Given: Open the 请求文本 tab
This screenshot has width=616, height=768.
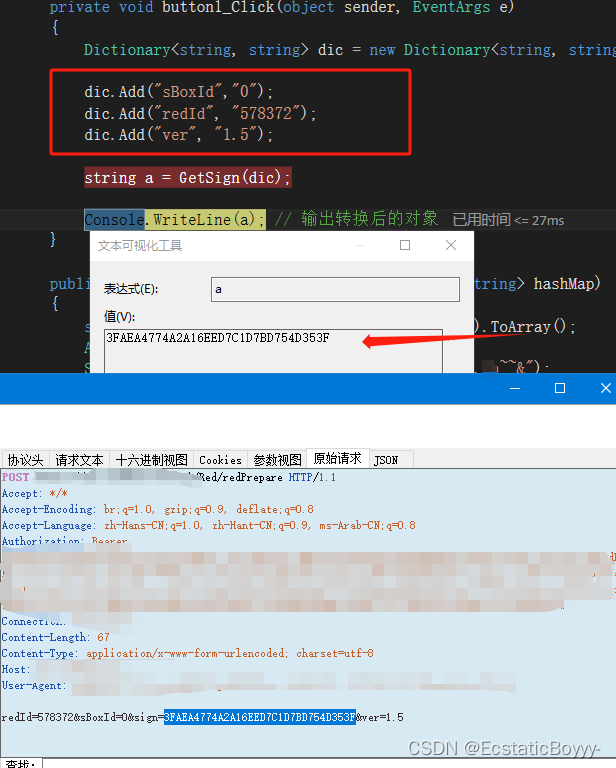Looking at the screenshot, I should click(x=79, y=460).
